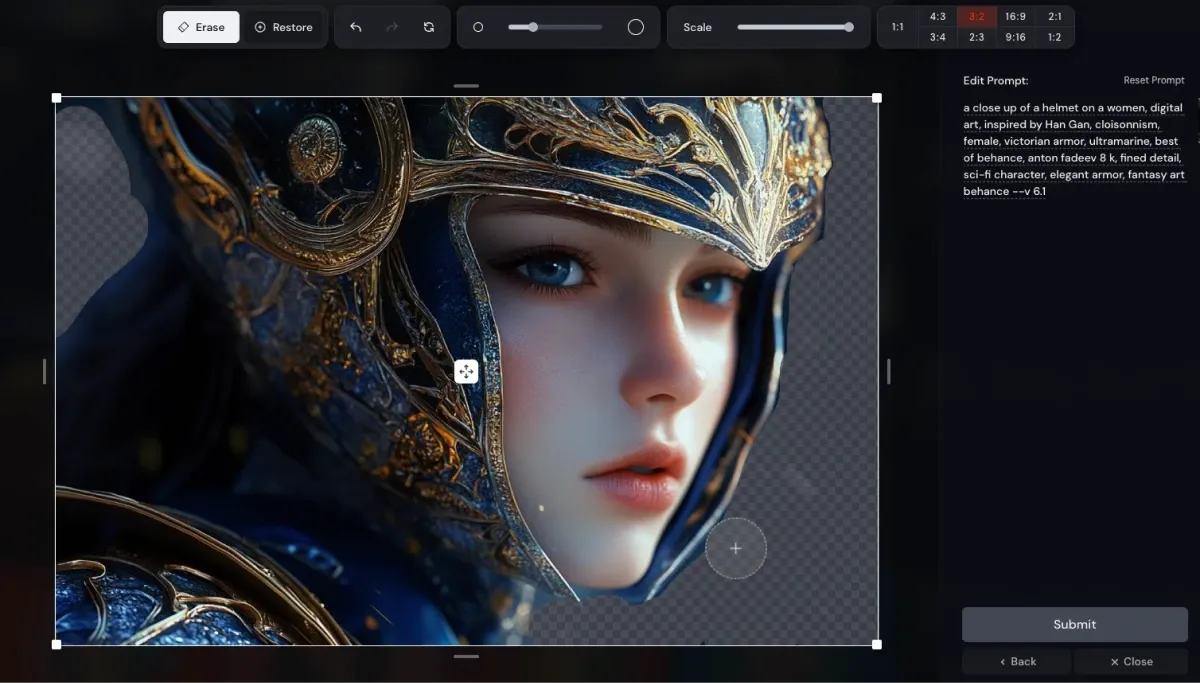Switch to the Restore tool
Image resolution: width=1200 pixels, height=683 pixels.
coord(284,27)
